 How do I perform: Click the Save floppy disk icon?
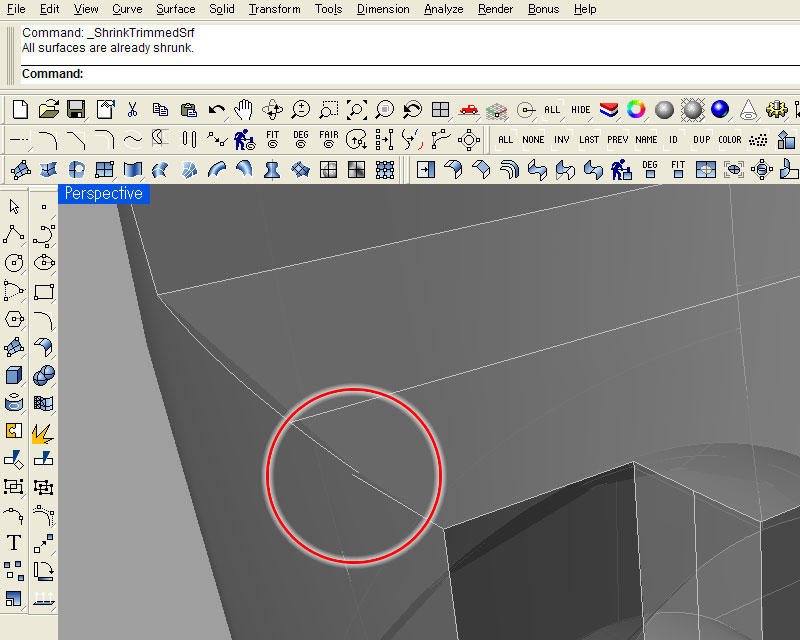[76, 109]
